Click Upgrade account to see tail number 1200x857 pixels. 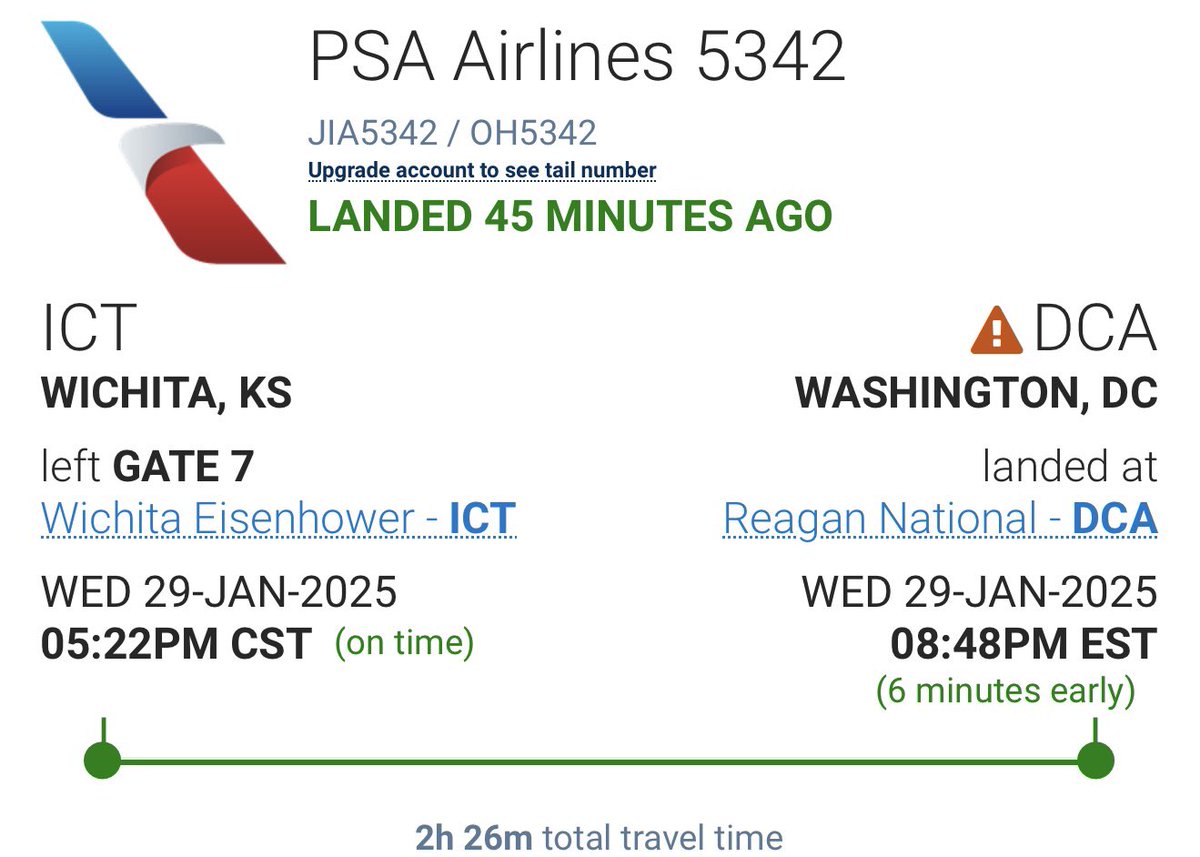point(482,170)
